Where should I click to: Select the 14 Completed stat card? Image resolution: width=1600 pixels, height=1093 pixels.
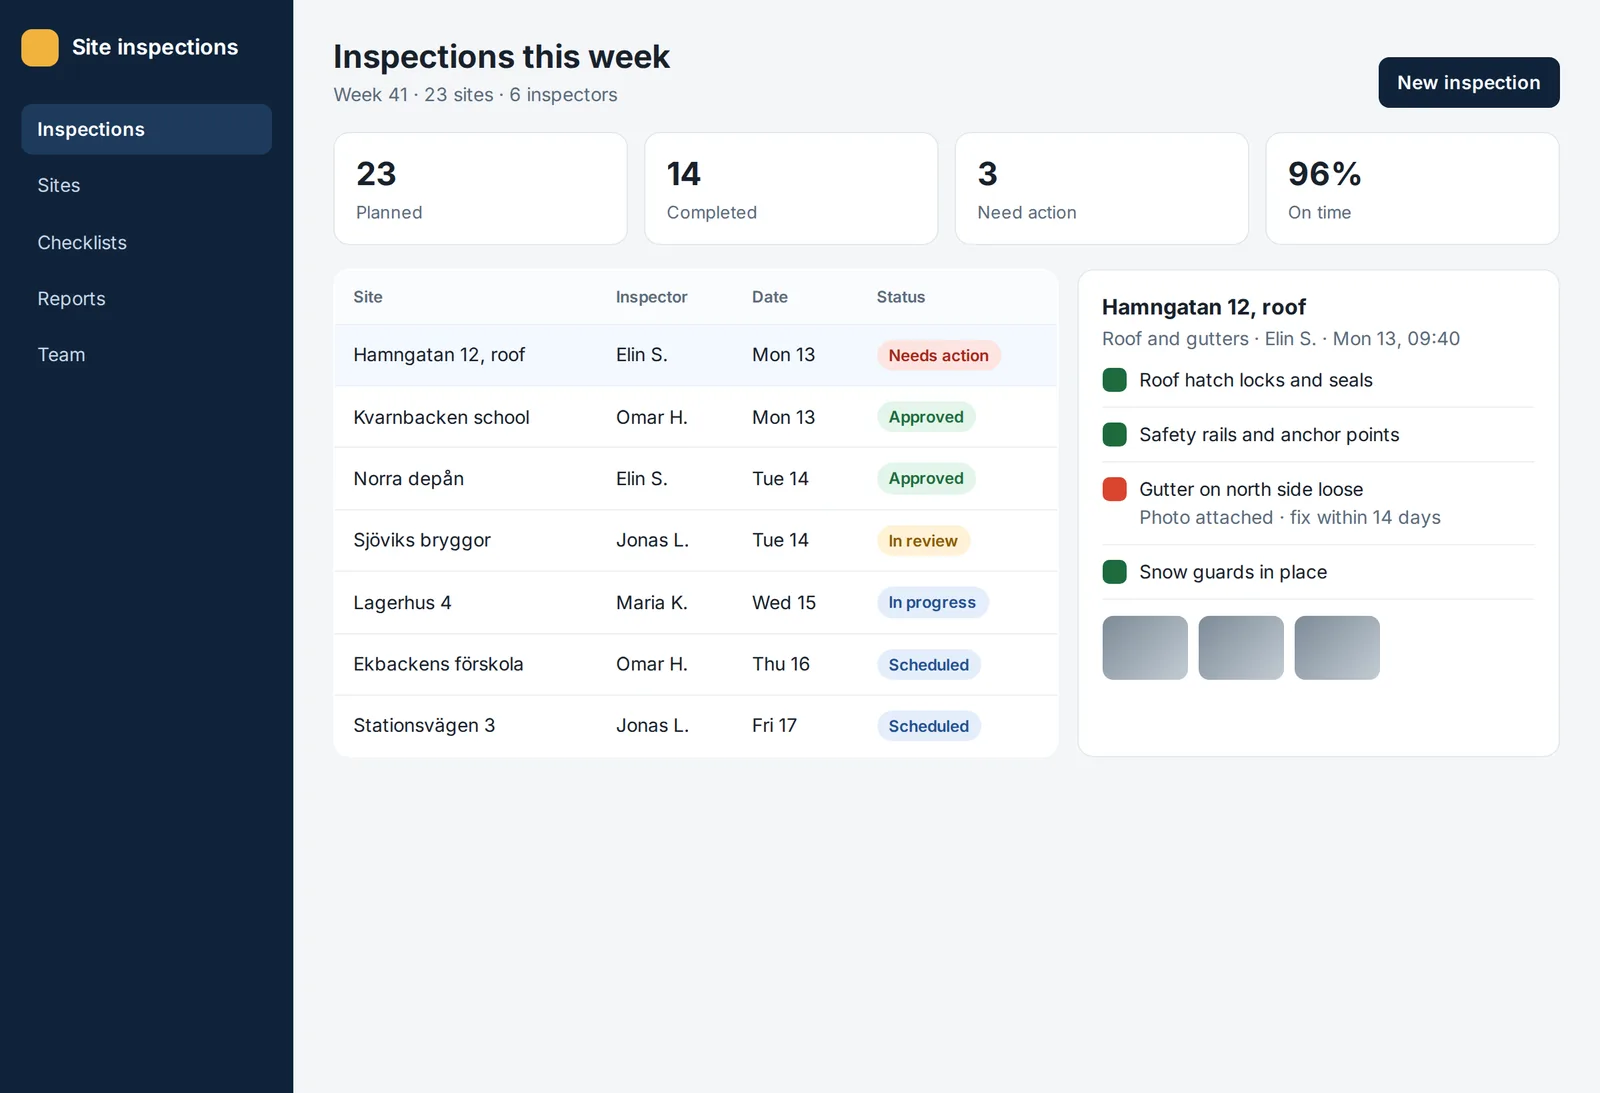[x=791, y=188]
